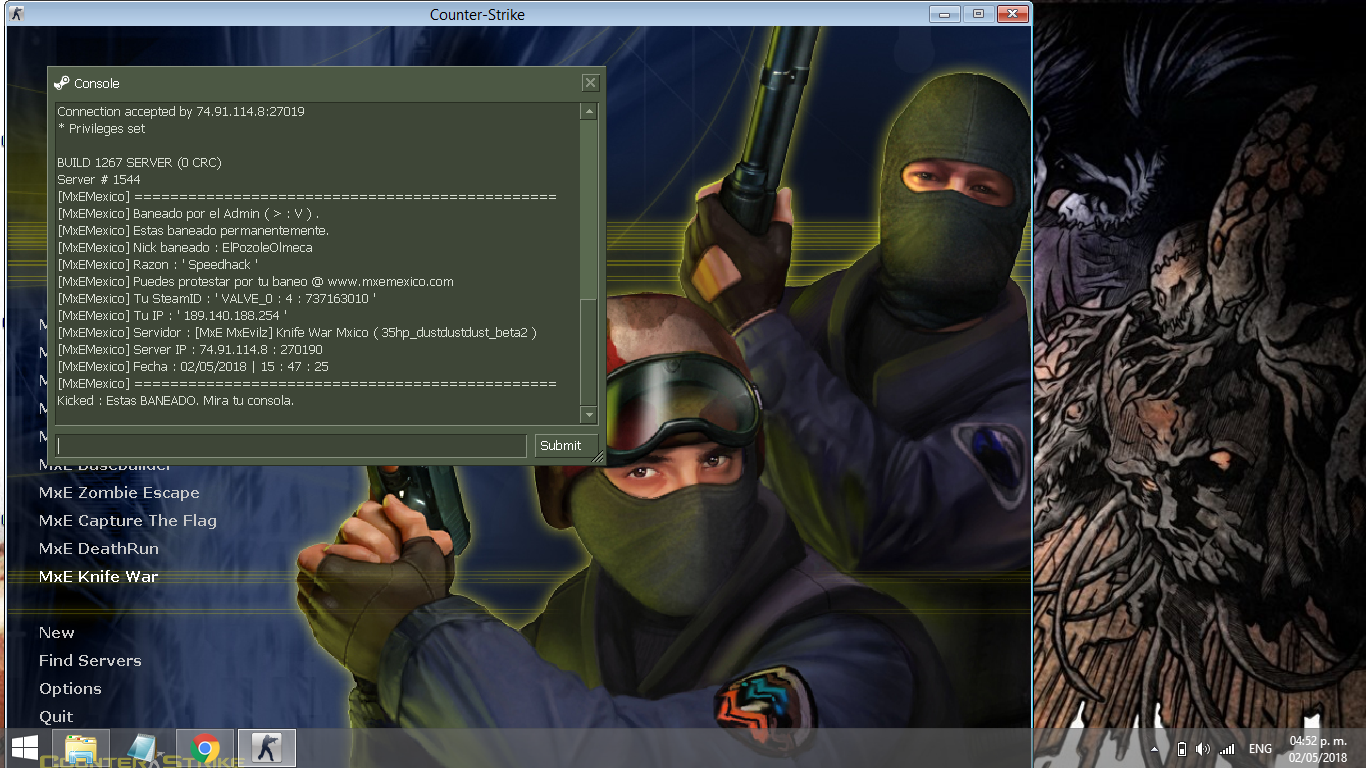Choose the MxE Knife War menu entry
The width and height of the screenshot is (1366, 768).
[98, 577]
